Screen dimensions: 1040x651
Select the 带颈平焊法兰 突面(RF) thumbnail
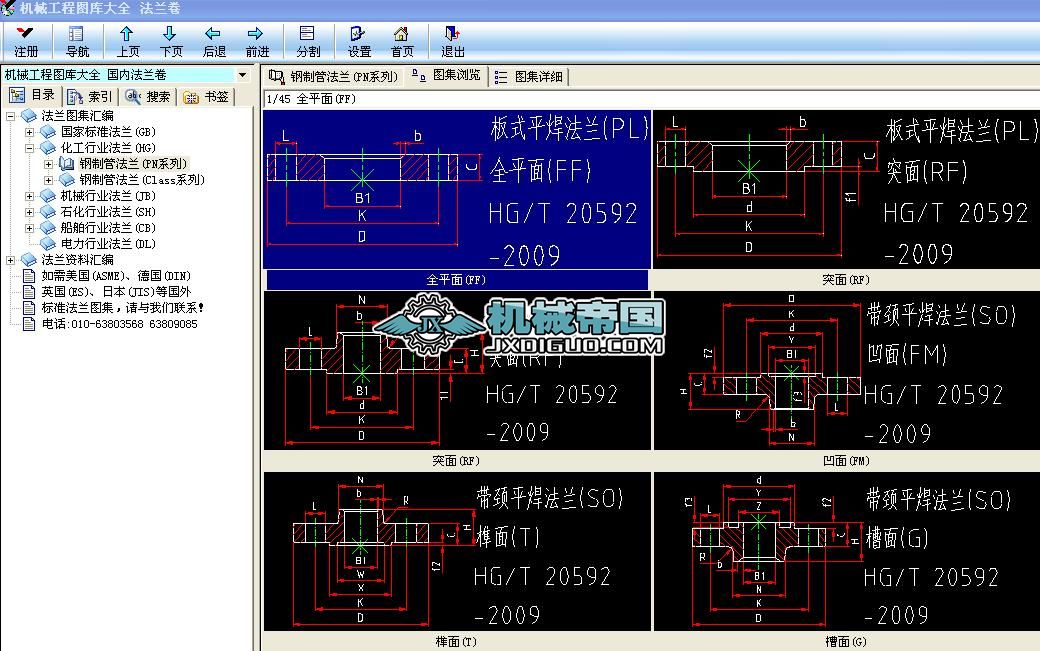coord(457,371)
